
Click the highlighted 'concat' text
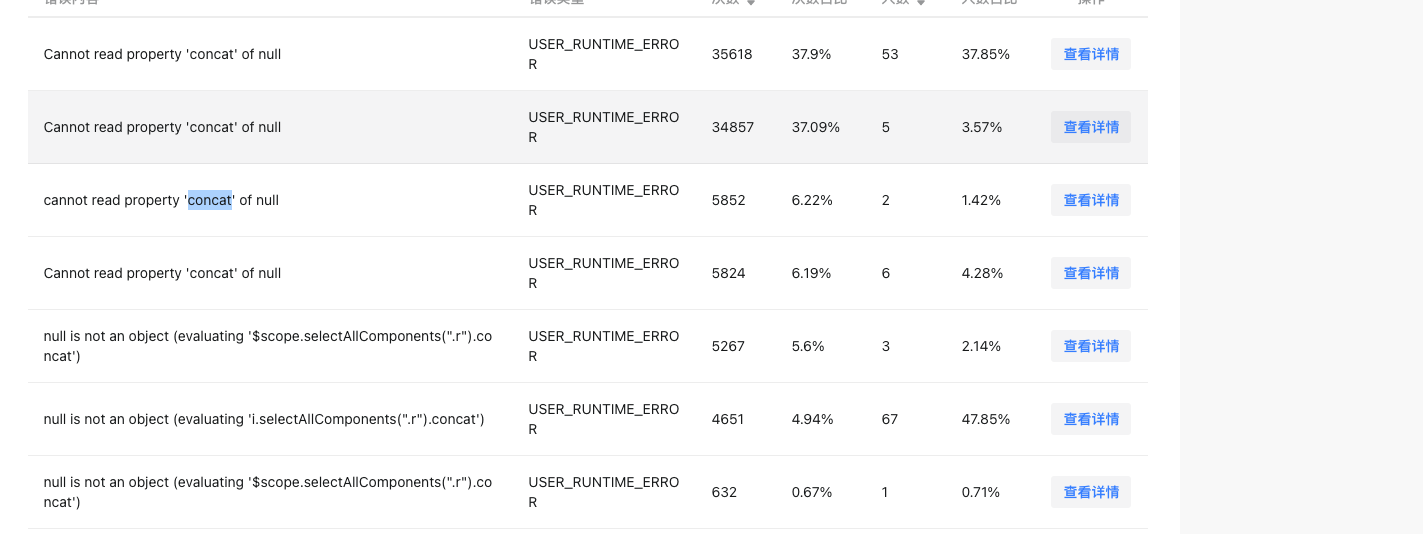pyautogui.click(x=210, y=200)
